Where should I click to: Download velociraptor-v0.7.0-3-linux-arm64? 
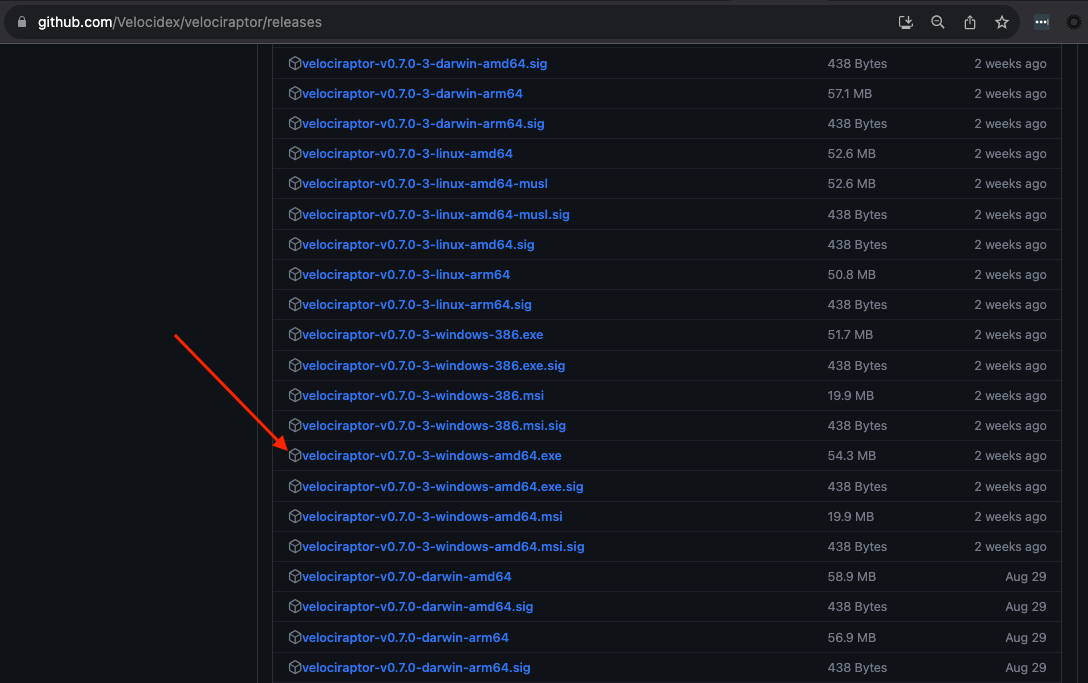click(406, 274)
